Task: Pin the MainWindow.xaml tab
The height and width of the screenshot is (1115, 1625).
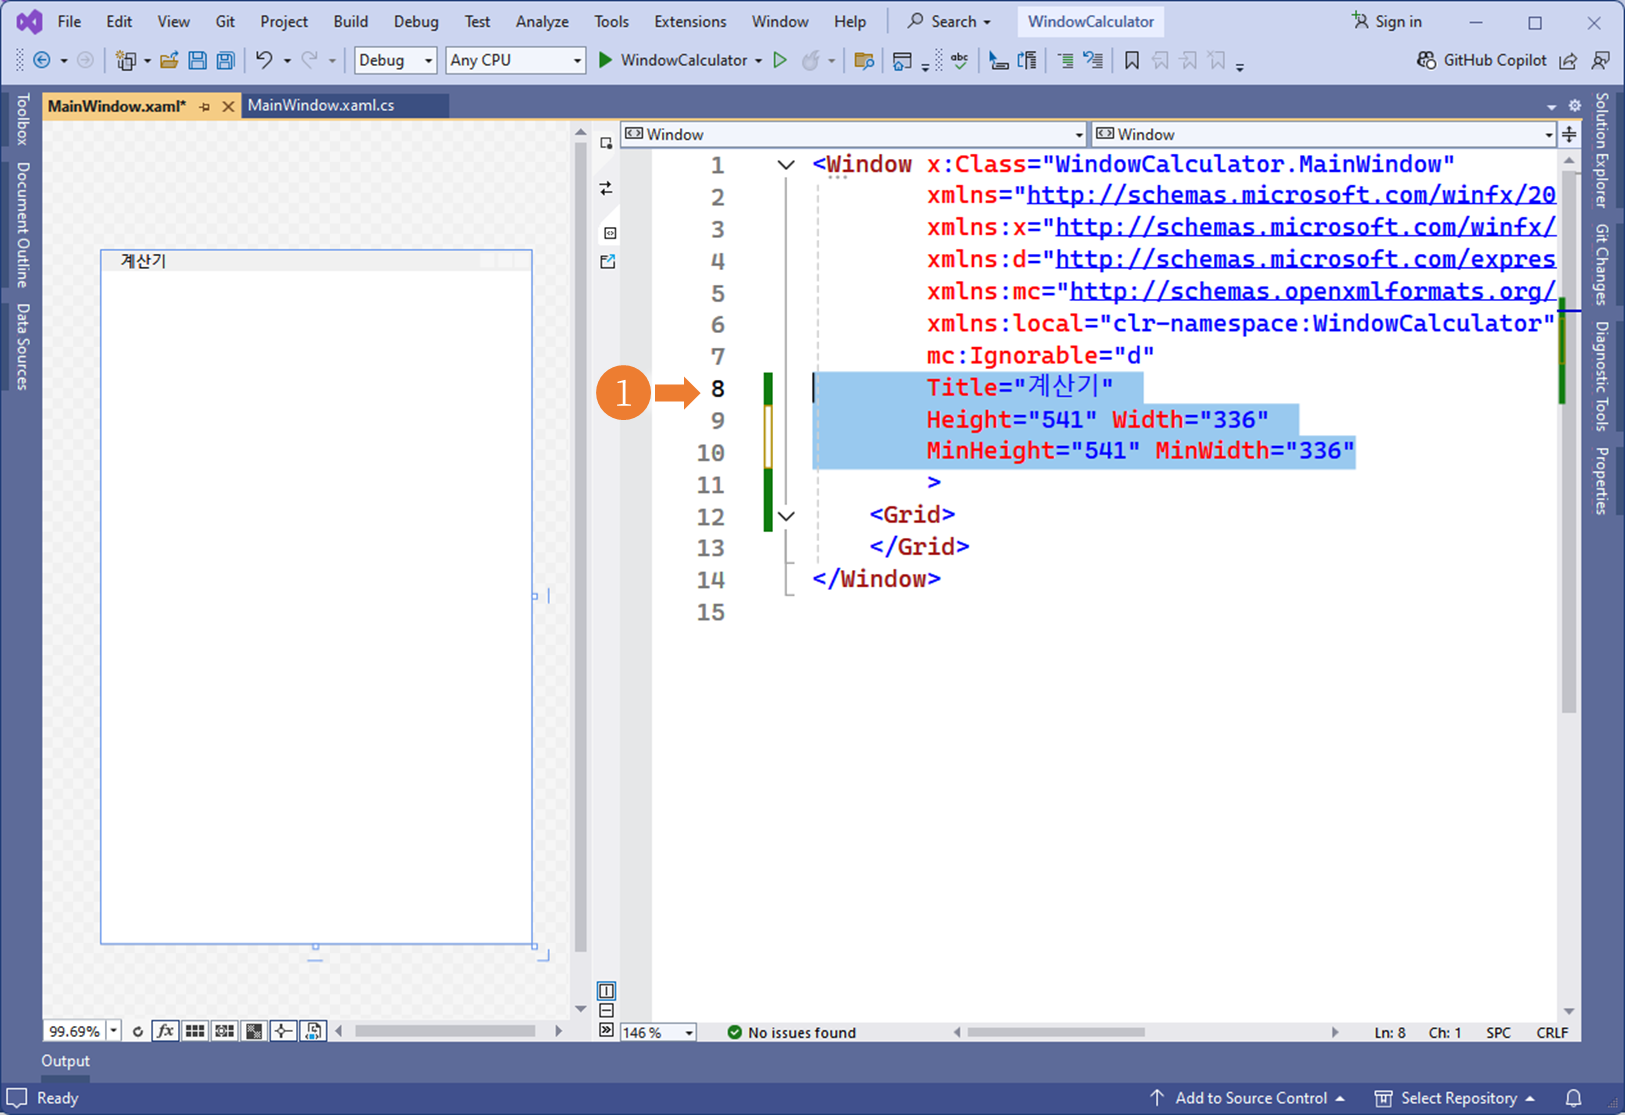Action: pyautogui.click(x=205, y=106)
